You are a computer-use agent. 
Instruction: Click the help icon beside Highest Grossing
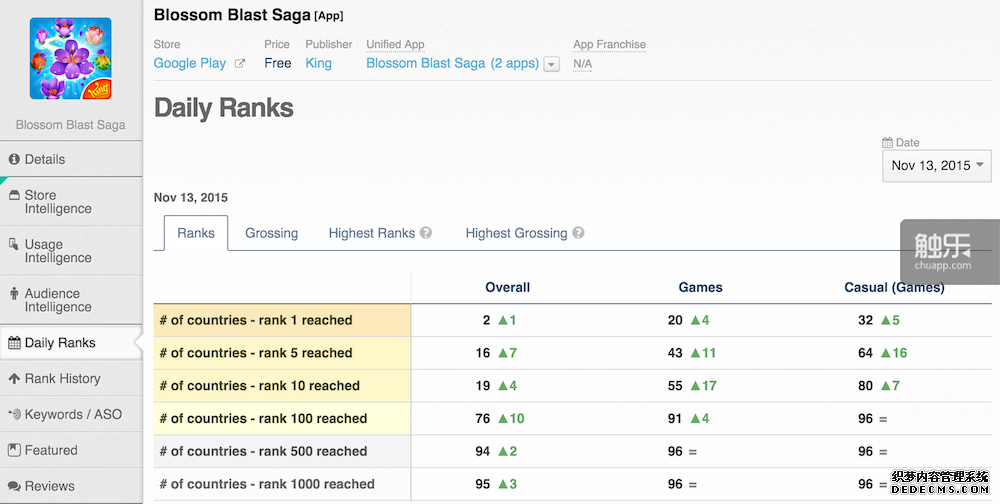(x=578, y=233)
